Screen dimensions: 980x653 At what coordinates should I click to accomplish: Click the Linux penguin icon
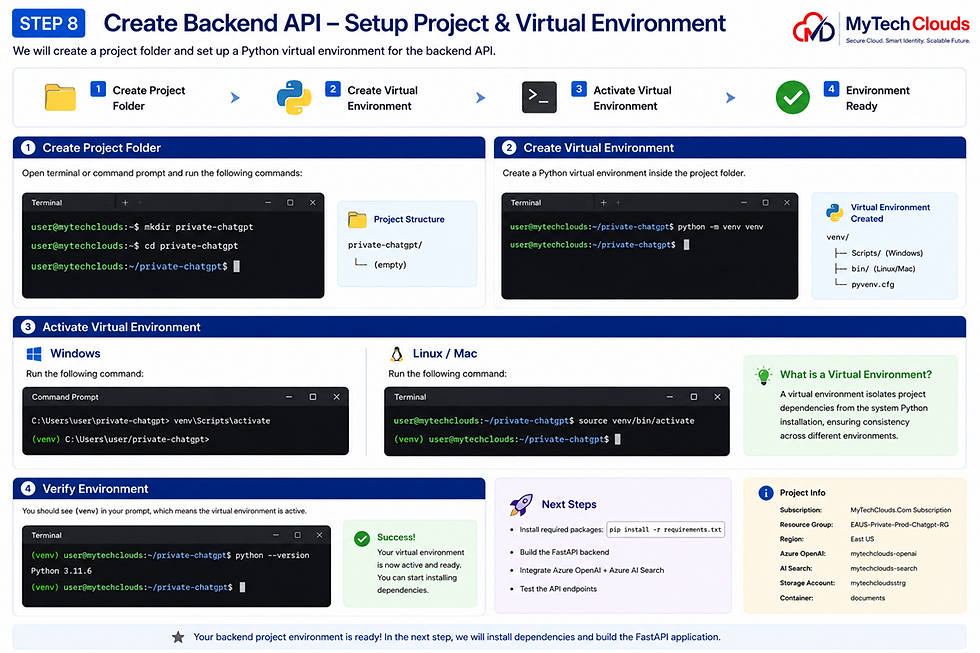pos(396,354)
